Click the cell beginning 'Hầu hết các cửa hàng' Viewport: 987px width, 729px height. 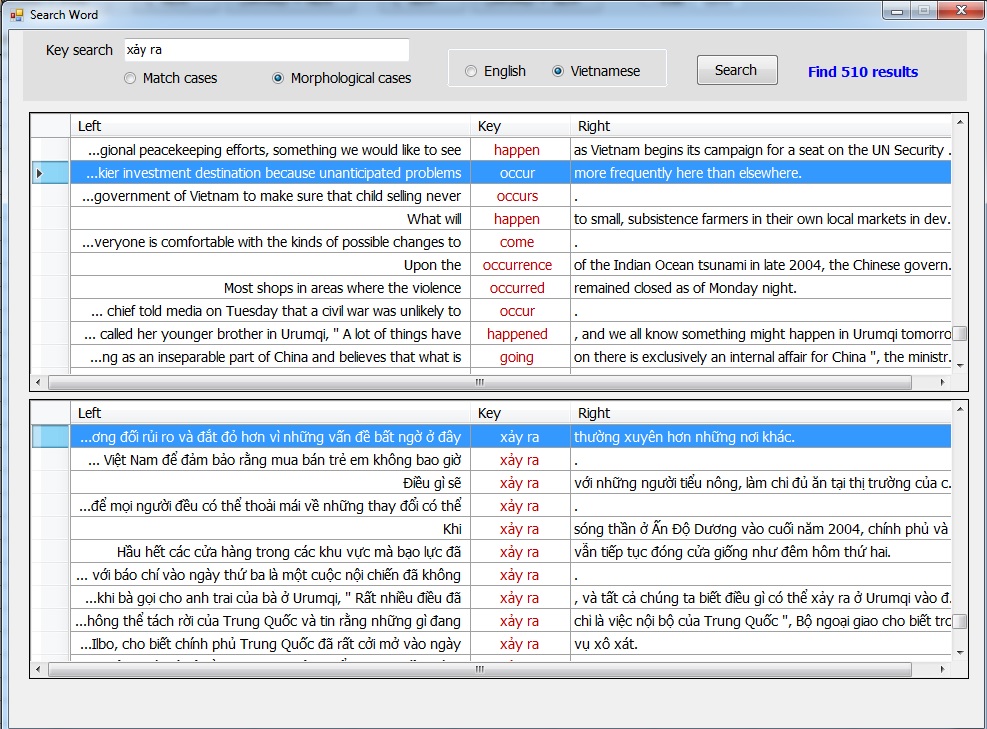click(270, 552)
